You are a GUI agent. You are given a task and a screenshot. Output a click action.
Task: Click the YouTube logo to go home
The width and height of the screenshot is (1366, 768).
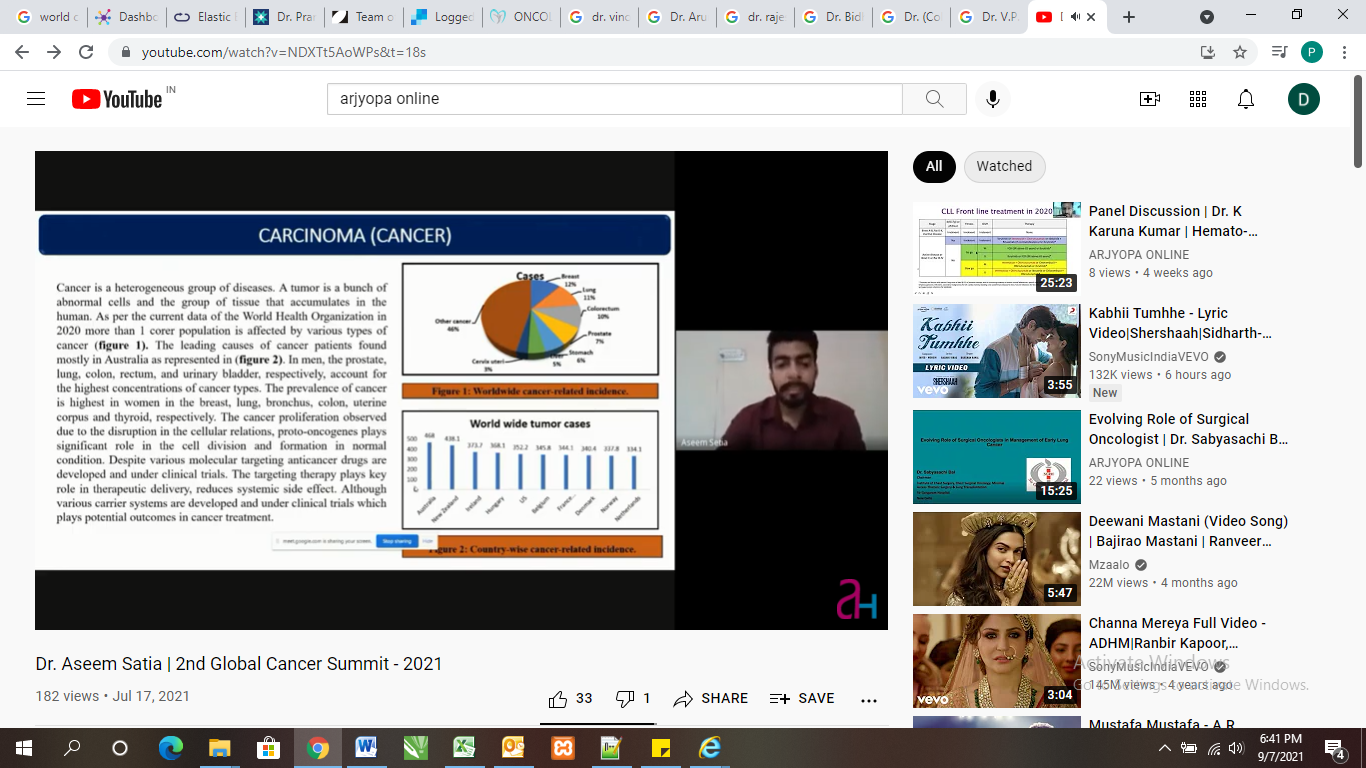click(118, 99)
